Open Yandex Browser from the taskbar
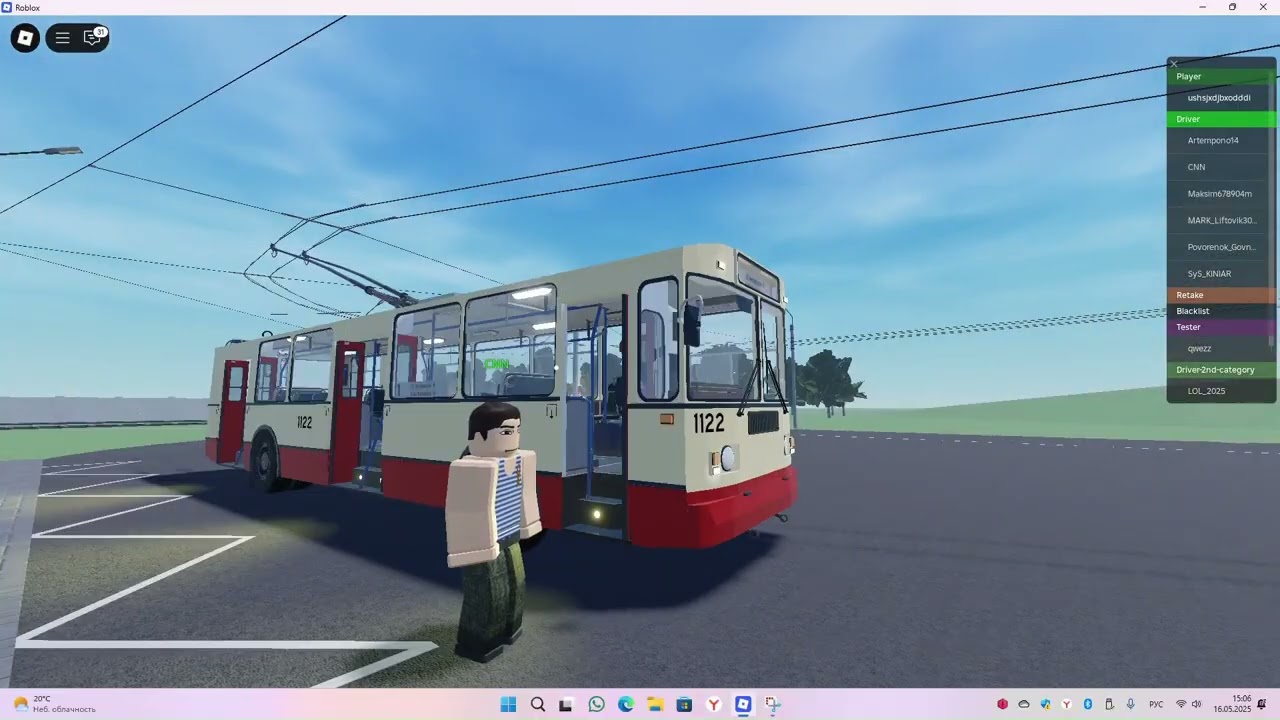Screen dimensions: 1280x720 pyautogui.click(x=714, y=704)
